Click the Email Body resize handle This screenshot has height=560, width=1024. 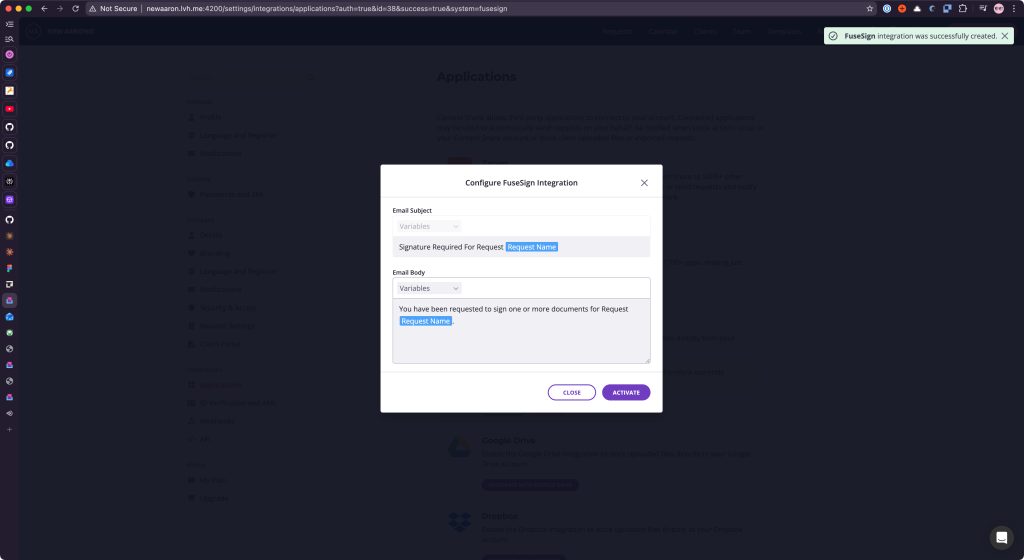tap(647, 360)
